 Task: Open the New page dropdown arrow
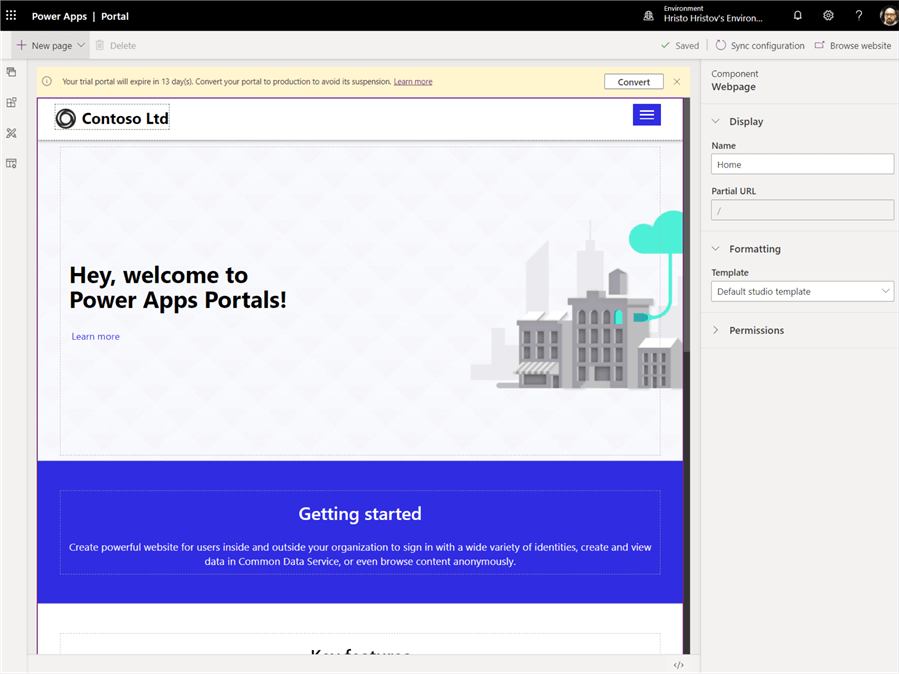click(81, 45)
